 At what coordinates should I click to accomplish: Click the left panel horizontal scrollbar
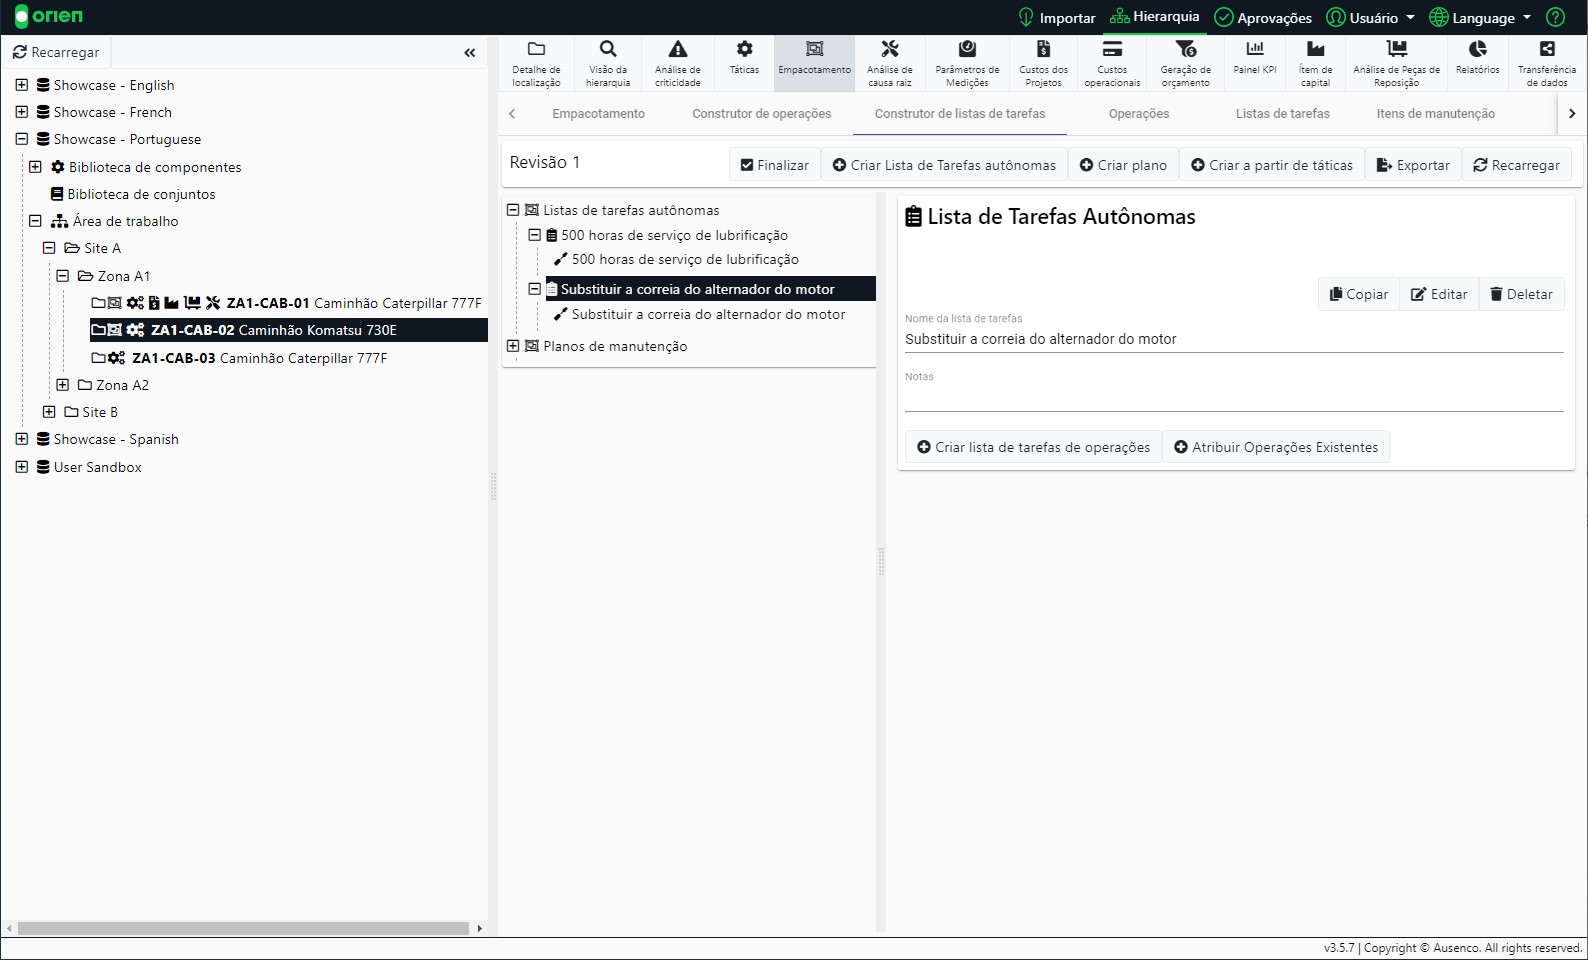(244, 928)
